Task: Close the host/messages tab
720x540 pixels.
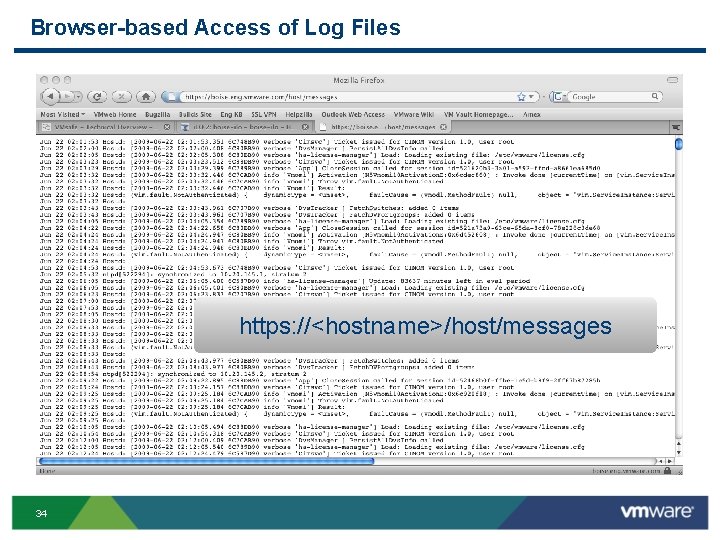Action: click(x=444, y=127)
